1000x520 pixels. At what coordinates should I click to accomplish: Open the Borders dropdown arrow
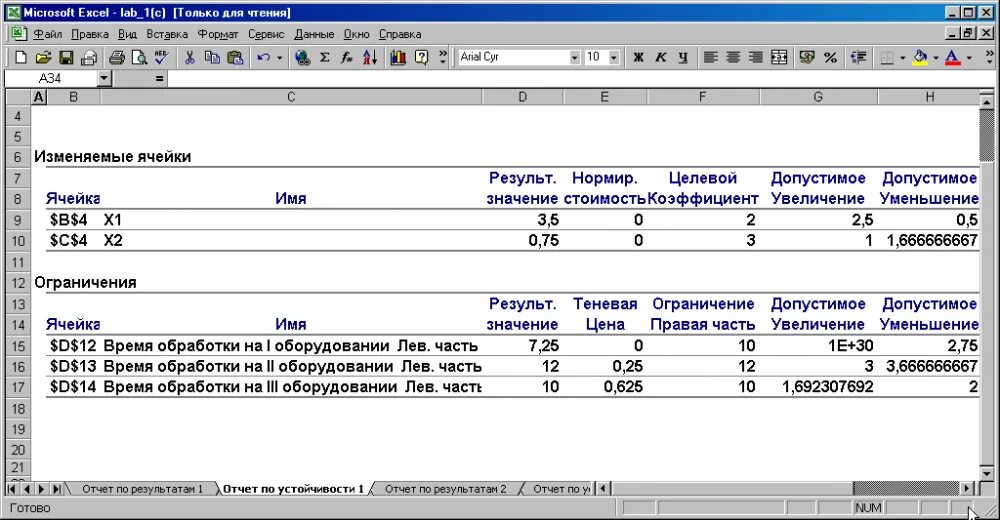(902, 57)
